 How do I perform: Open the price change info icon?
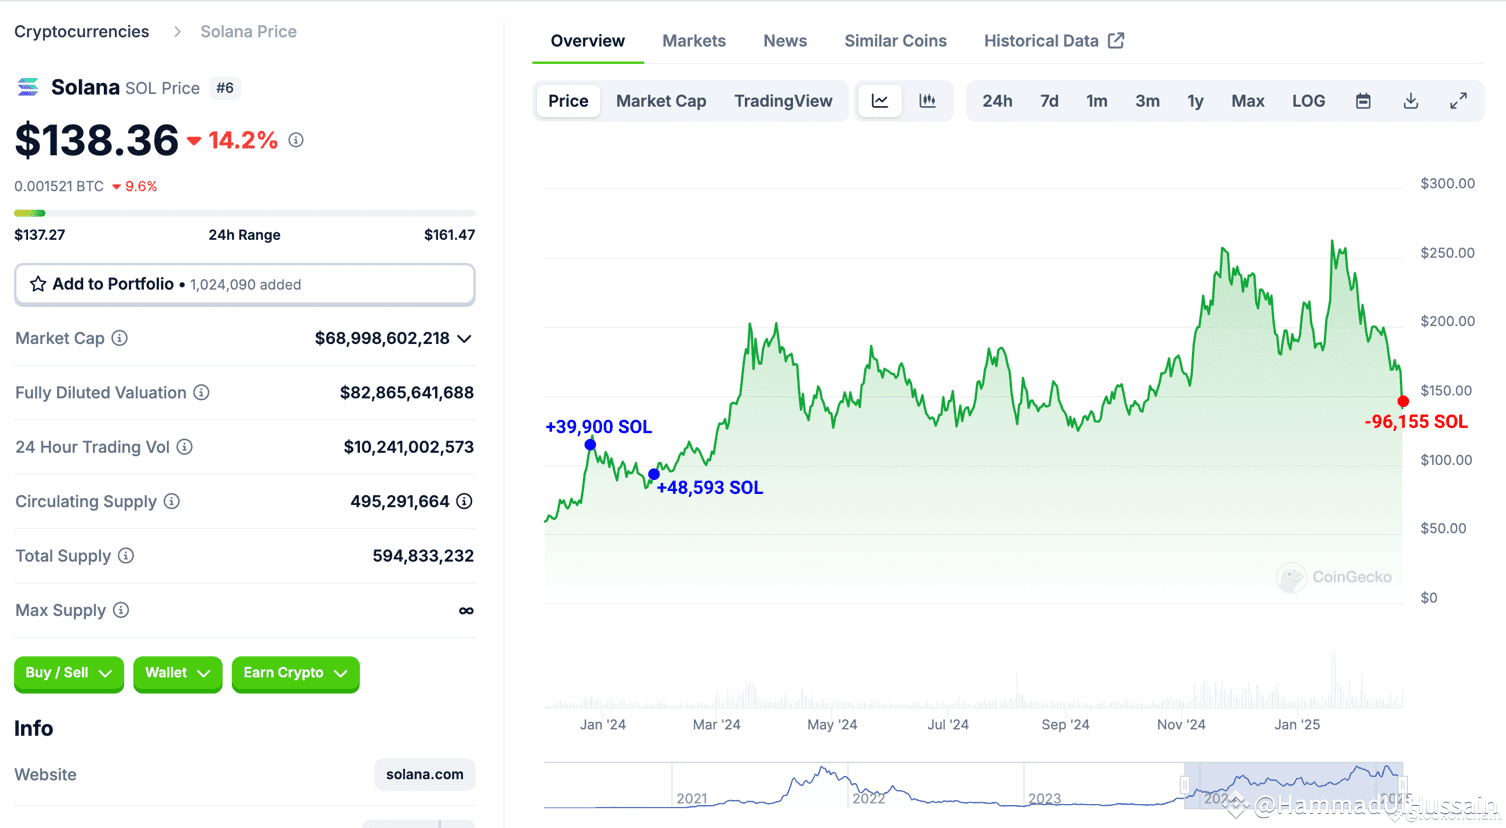pos(296,140)
